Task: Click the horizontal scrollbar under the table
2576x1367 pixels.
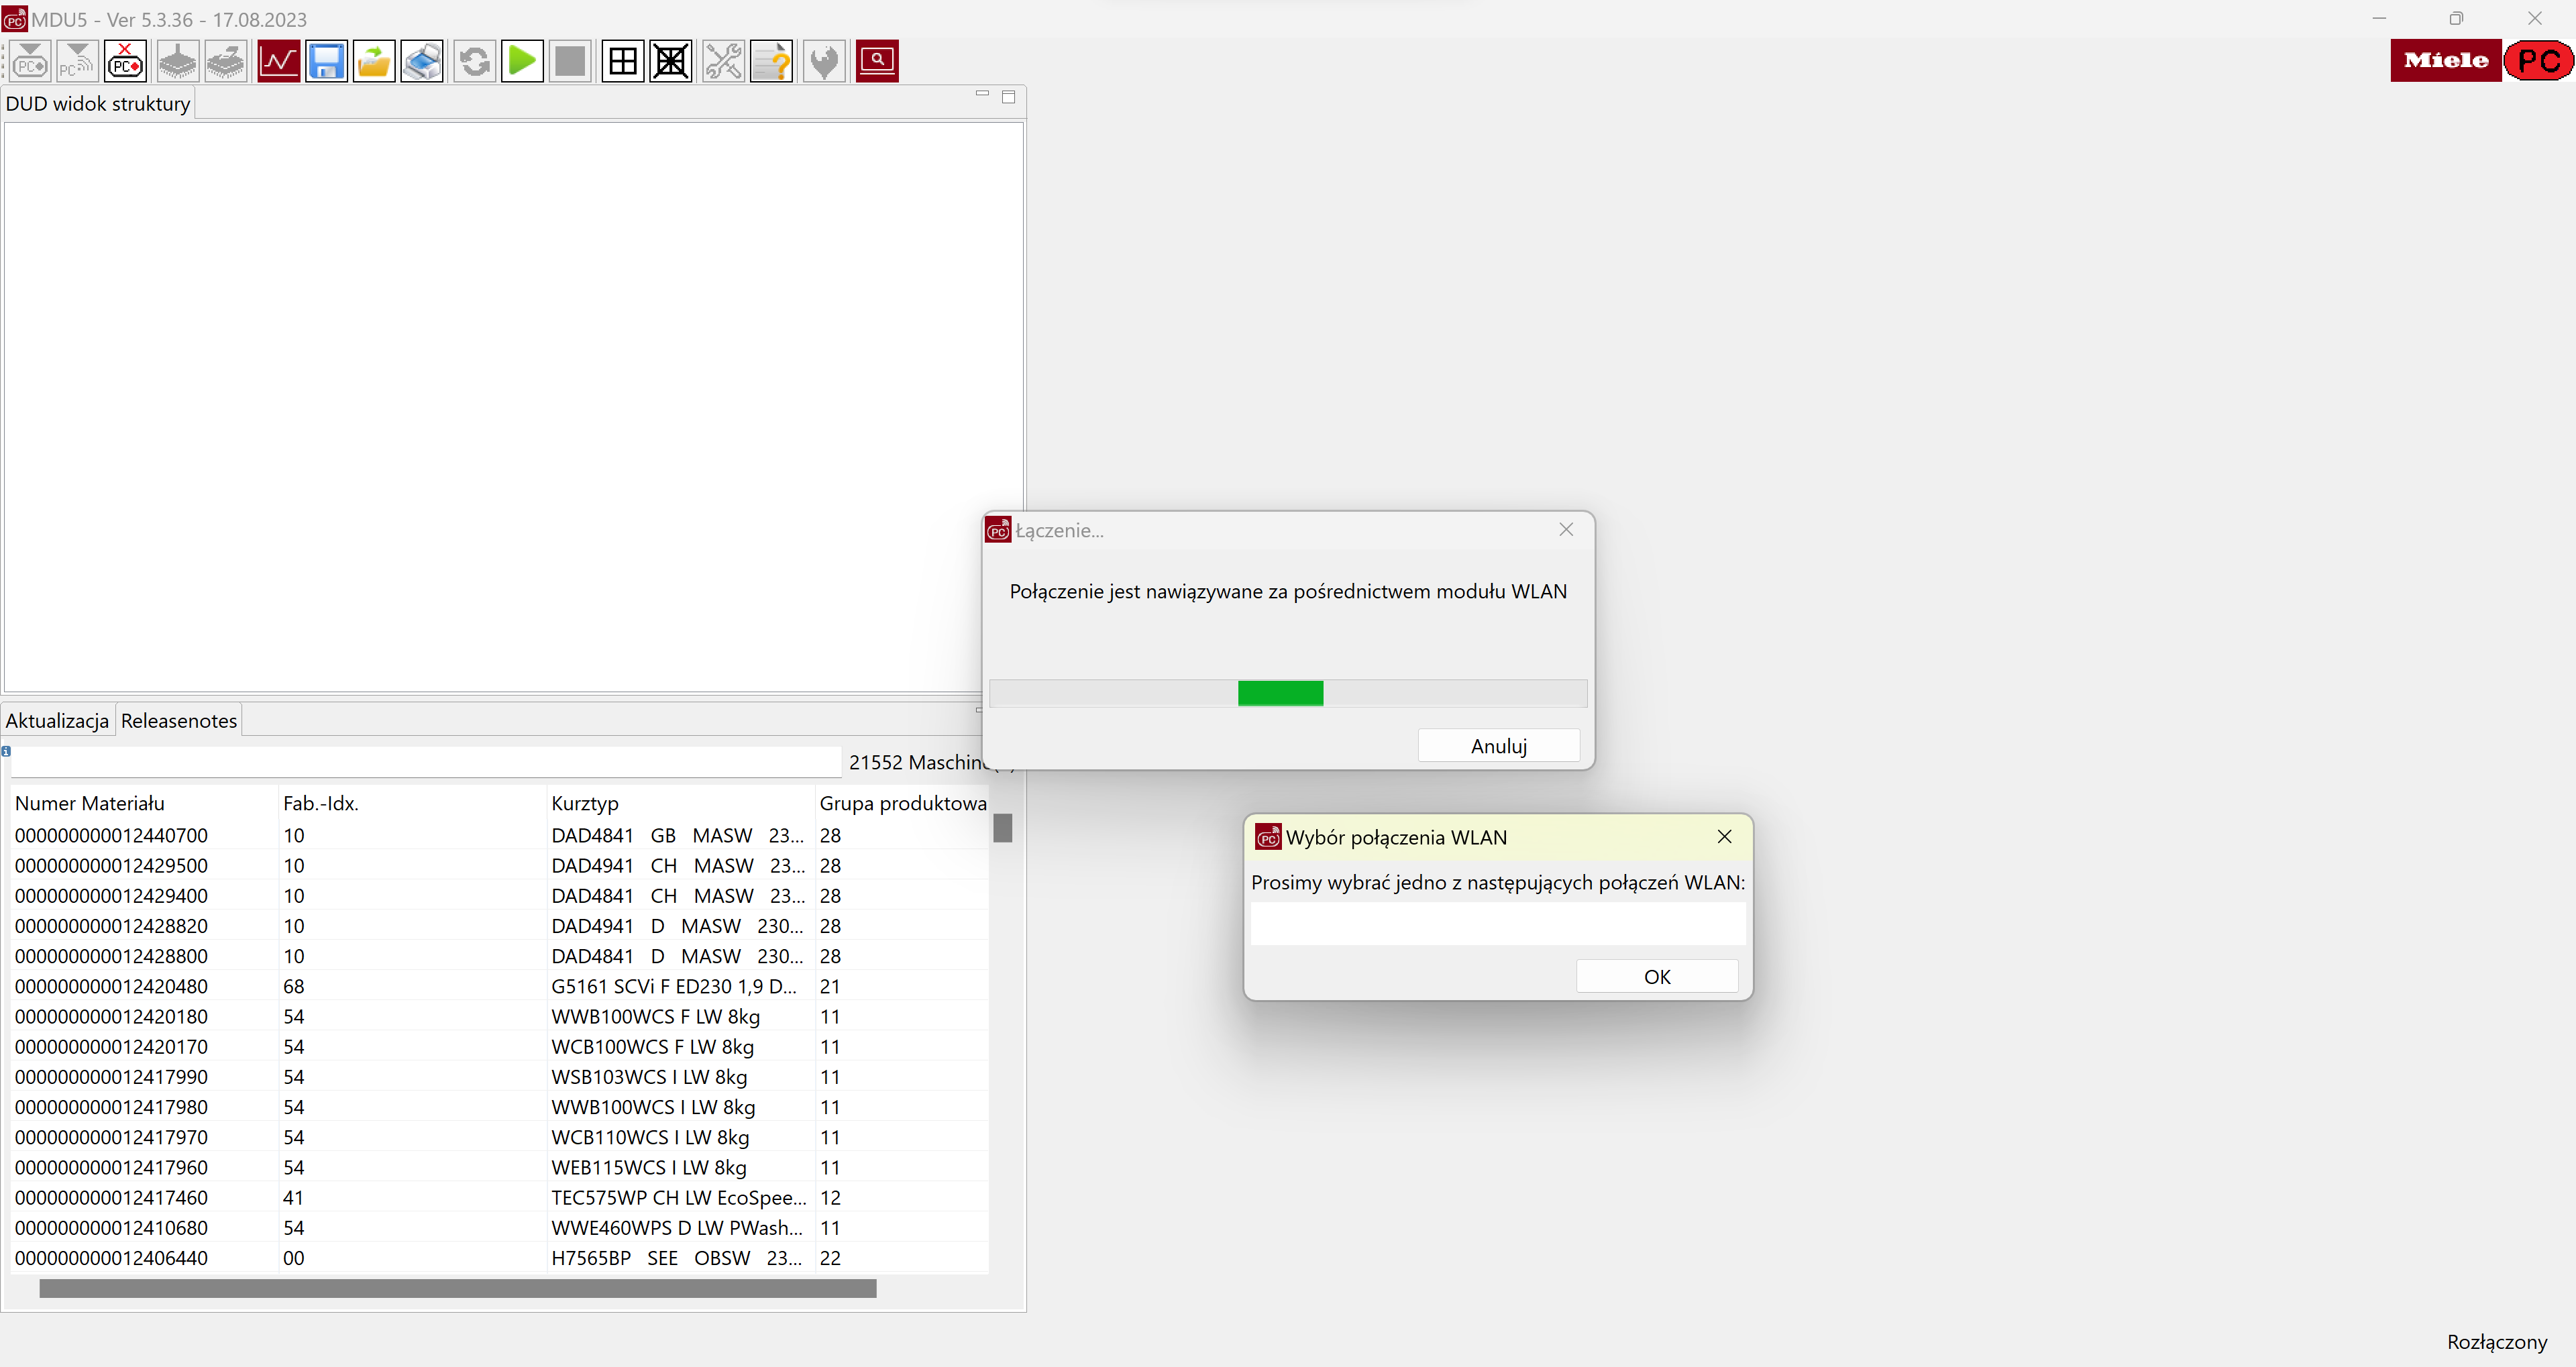Action: (x=457, y=1288)
